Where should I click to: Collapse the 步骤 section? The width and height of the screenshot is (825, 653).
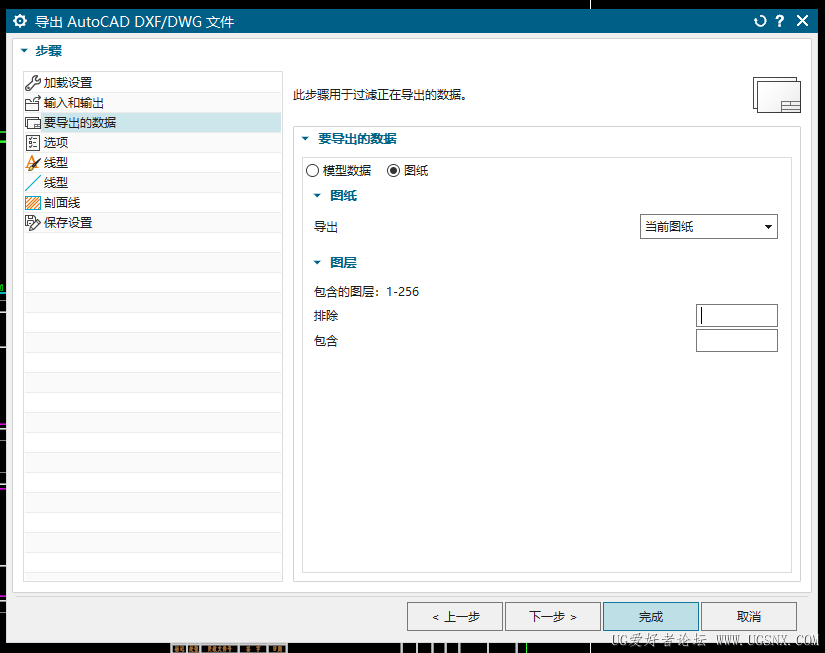[x=24, y=51]
